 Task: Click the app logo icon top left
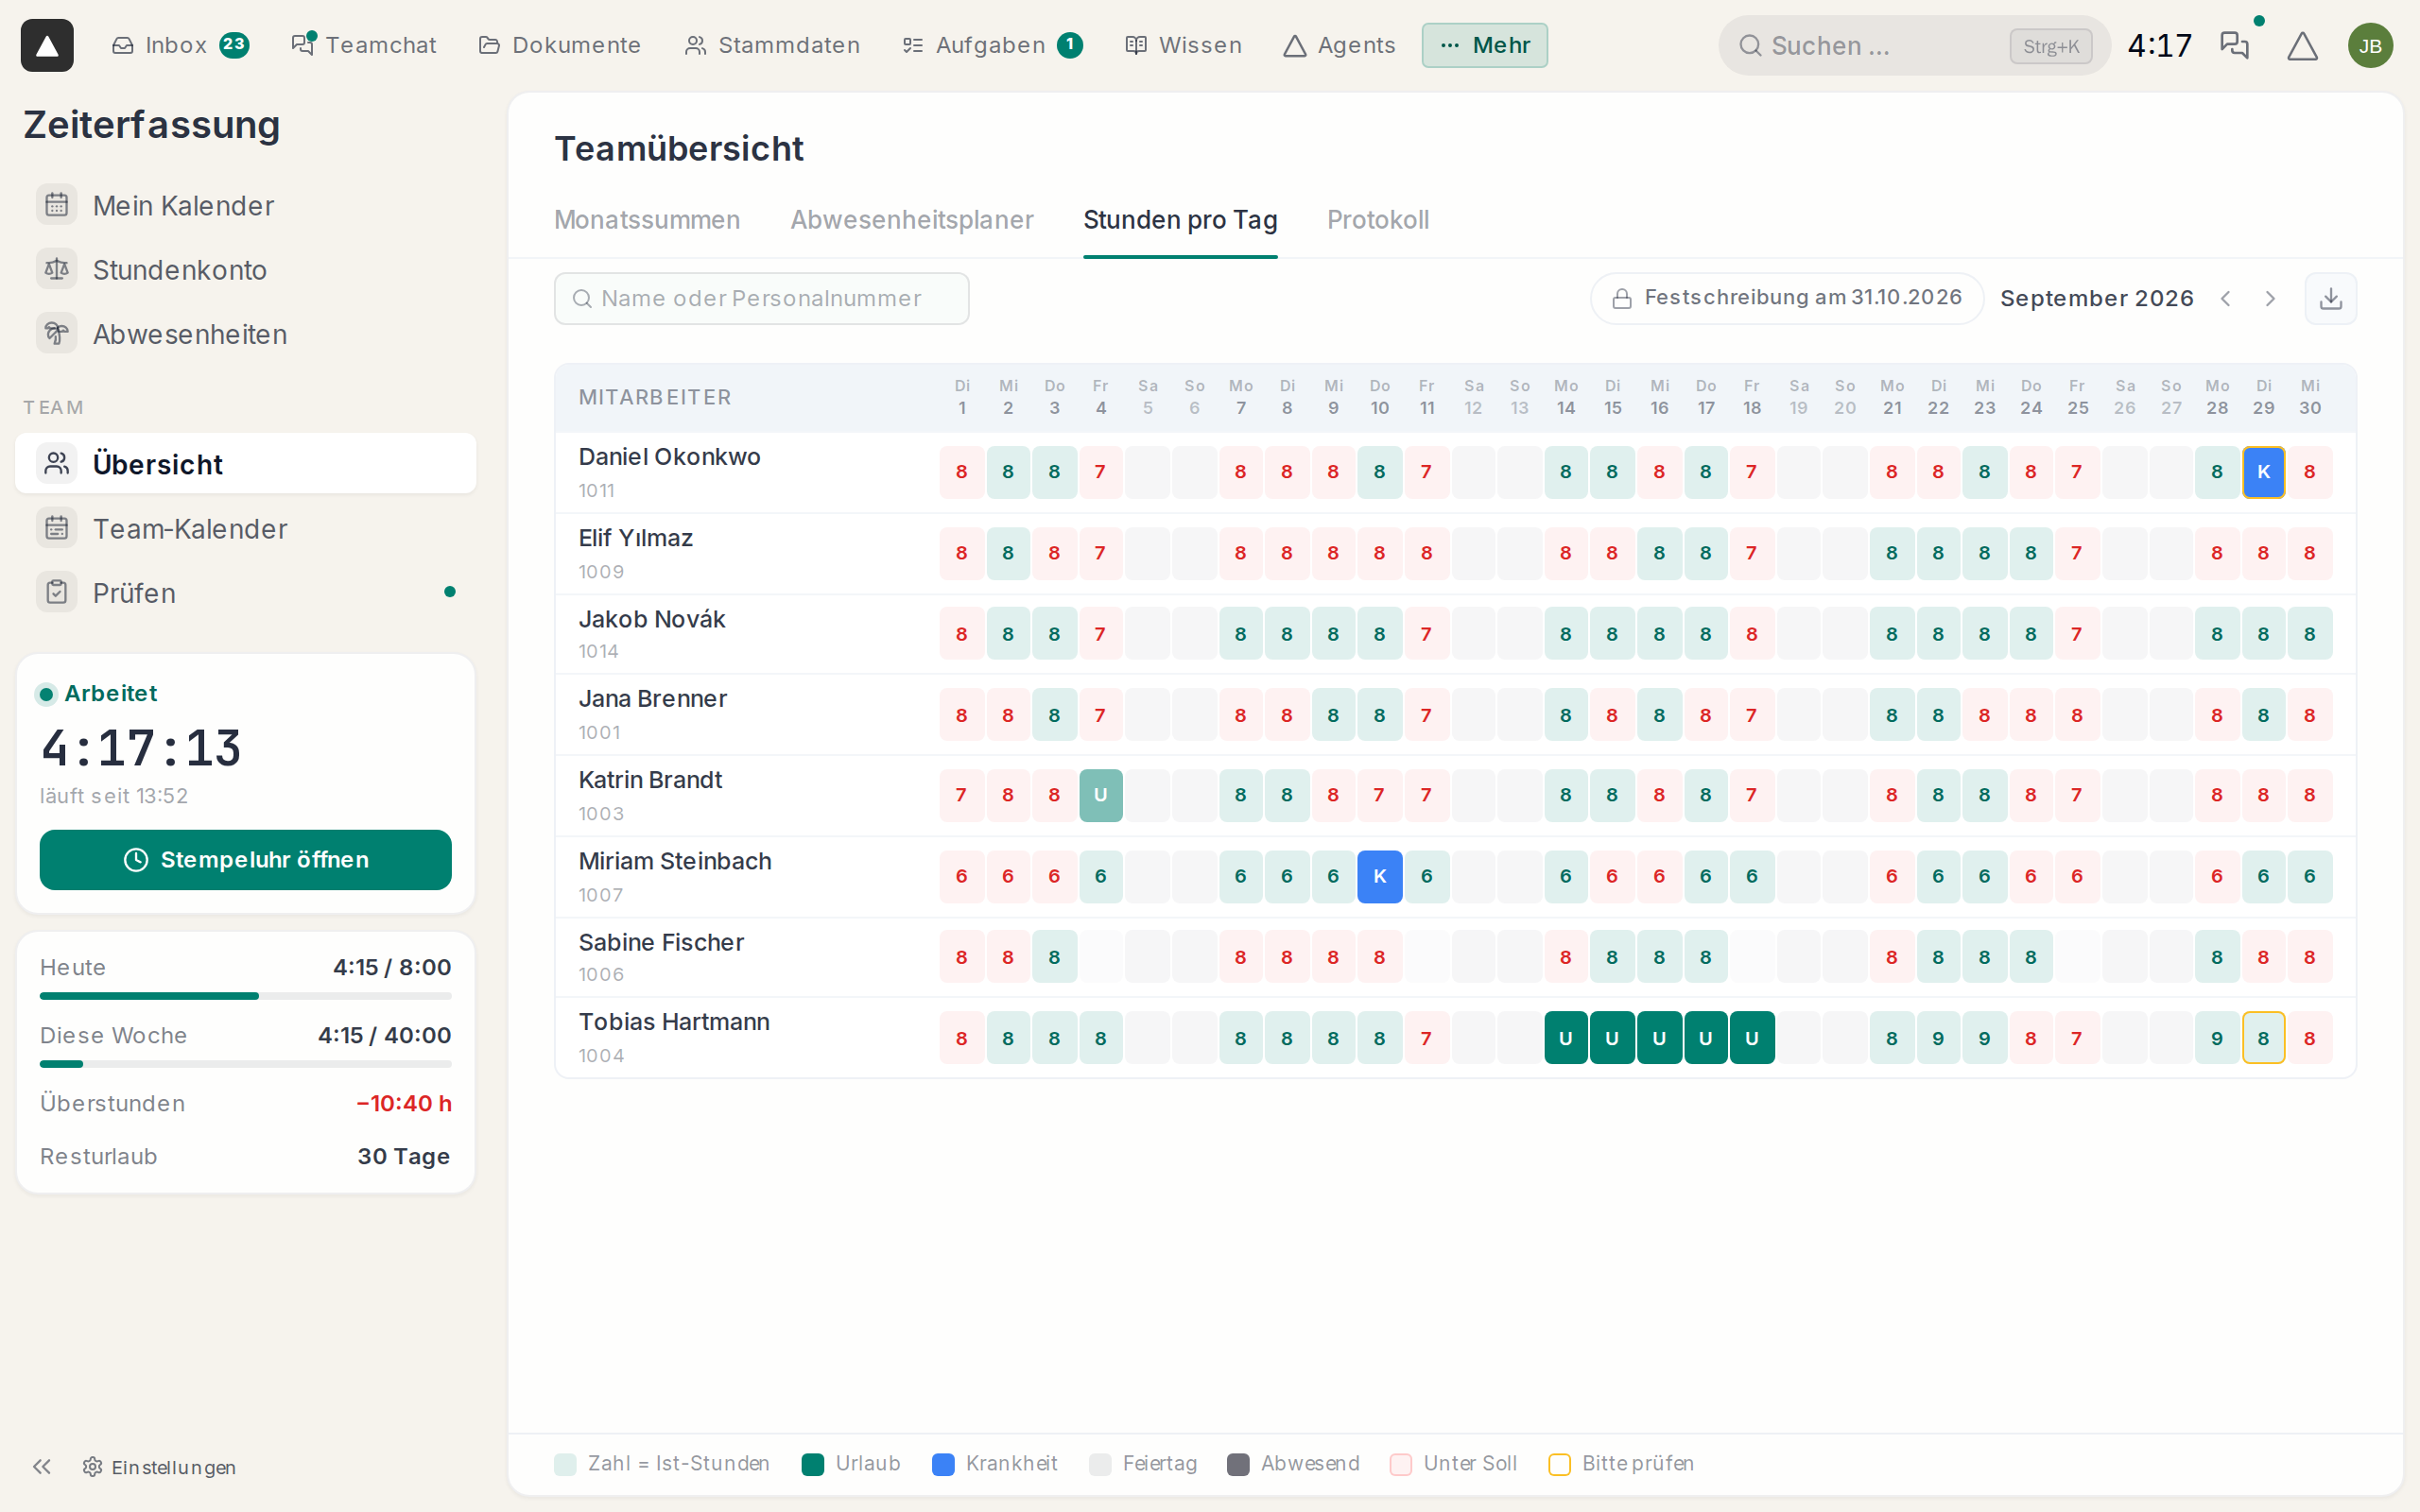[x=47, y=45]
